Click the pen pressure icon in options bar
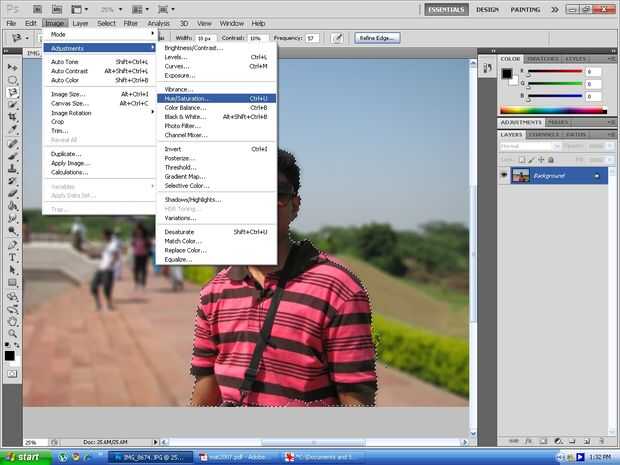 (x=337, y=38)
